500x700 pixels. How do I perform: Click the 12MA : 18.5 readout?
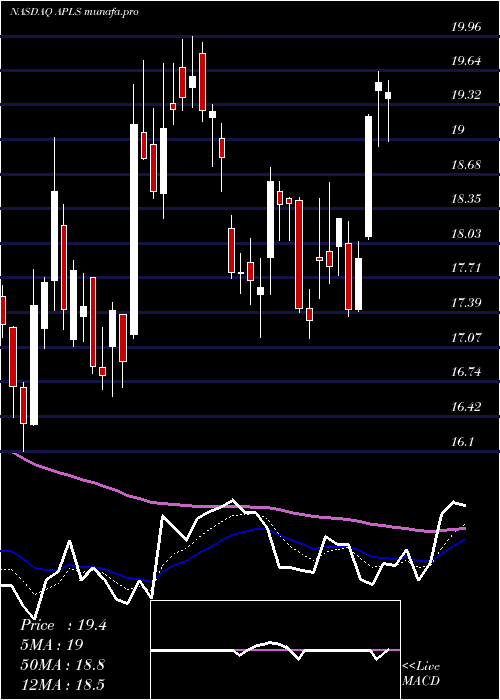(x=62, y=684)
